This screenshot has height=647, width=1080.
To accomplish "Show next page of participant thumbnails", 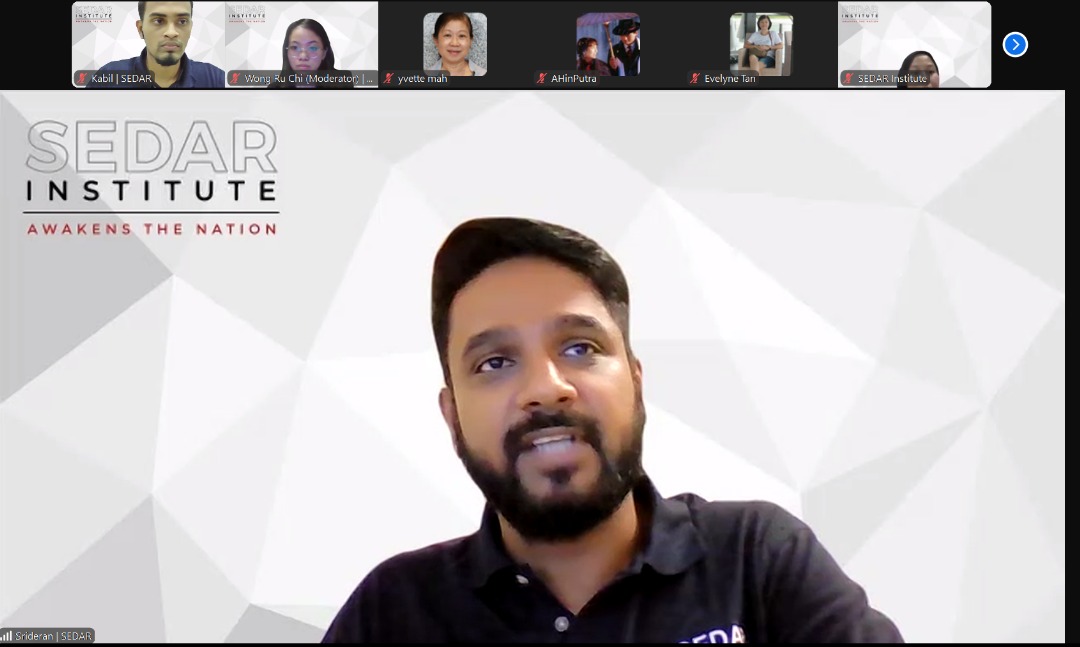I will tap(1015, 45).
